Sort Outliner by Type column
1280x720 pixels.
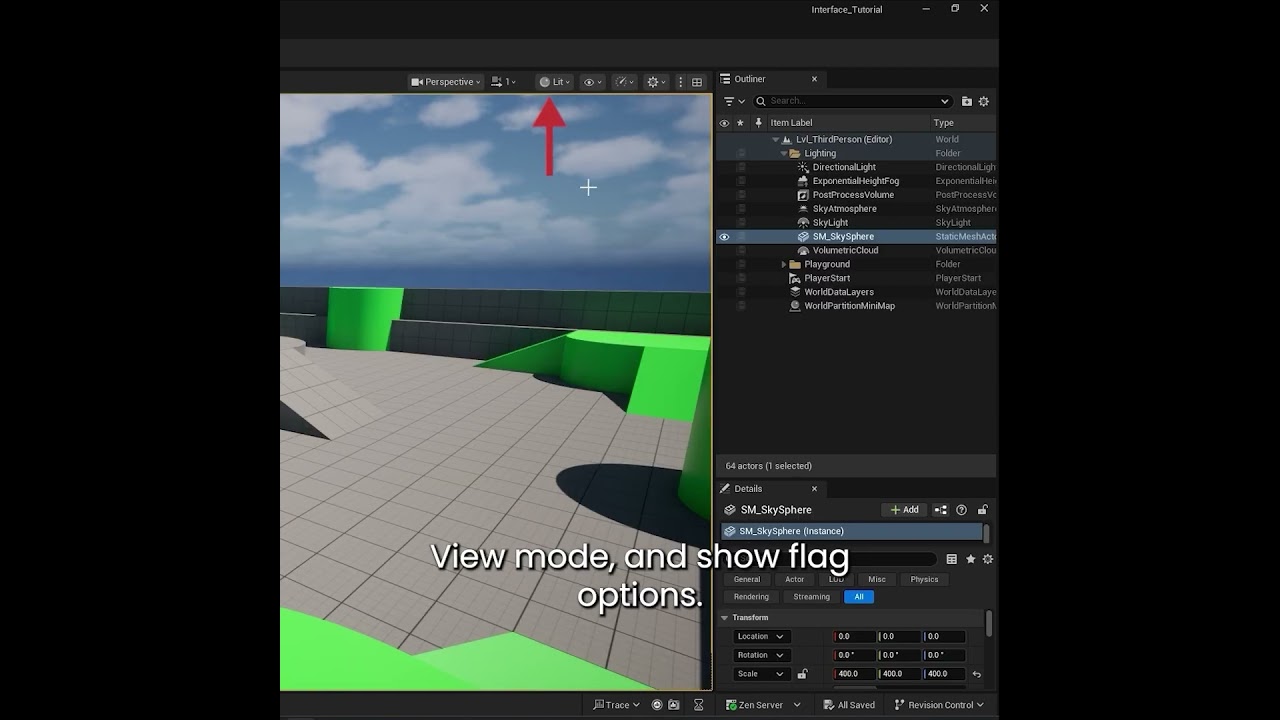click(943, 123)
